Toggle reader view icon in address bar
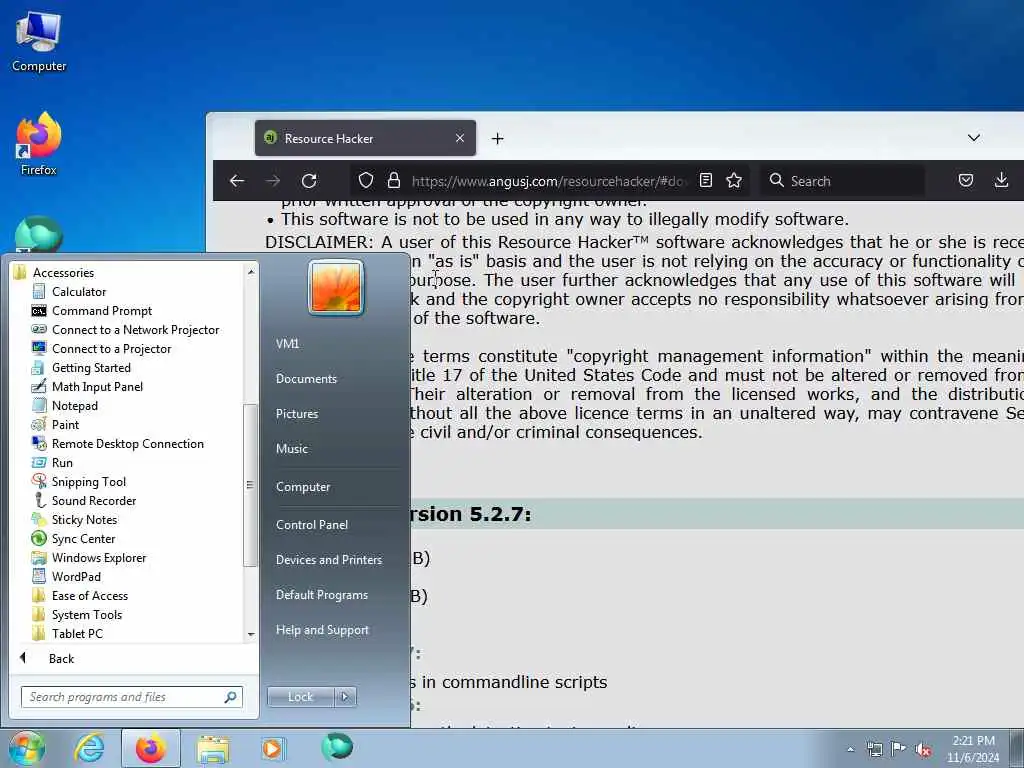Screen dimensions: 1024x768 click(706, 180)
